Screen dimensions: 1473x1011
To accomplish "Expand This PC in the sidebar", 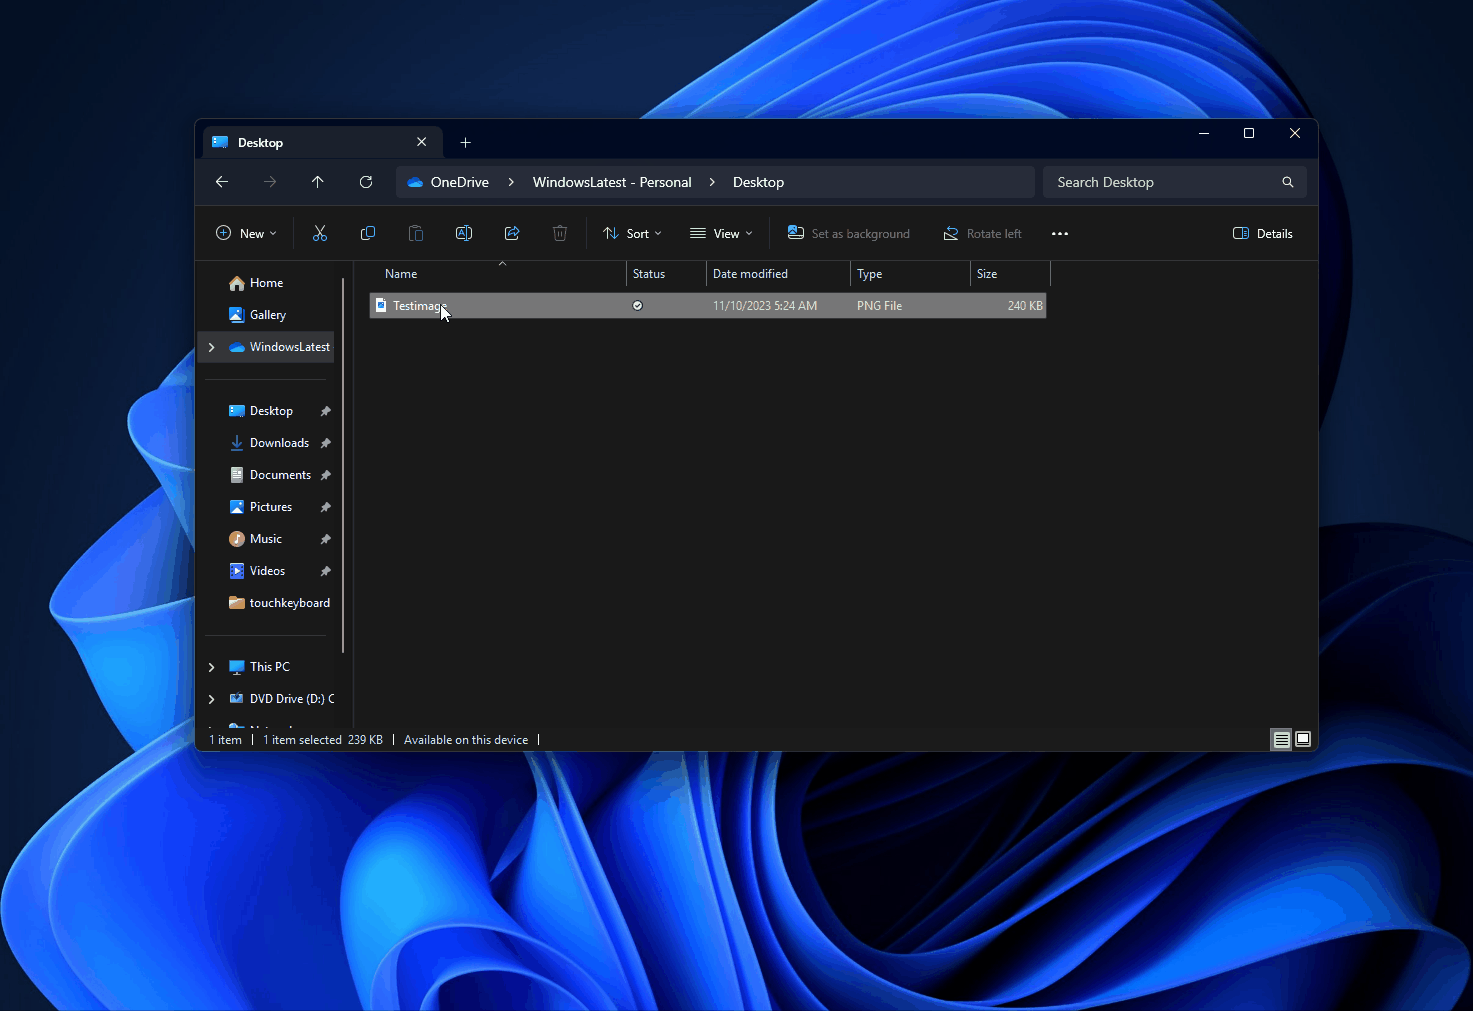I will pos(211,666).
